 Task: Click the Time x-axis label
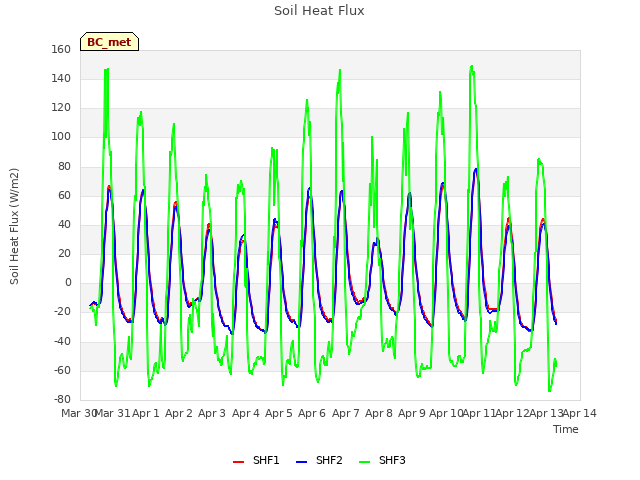click(x=566, y=429)
